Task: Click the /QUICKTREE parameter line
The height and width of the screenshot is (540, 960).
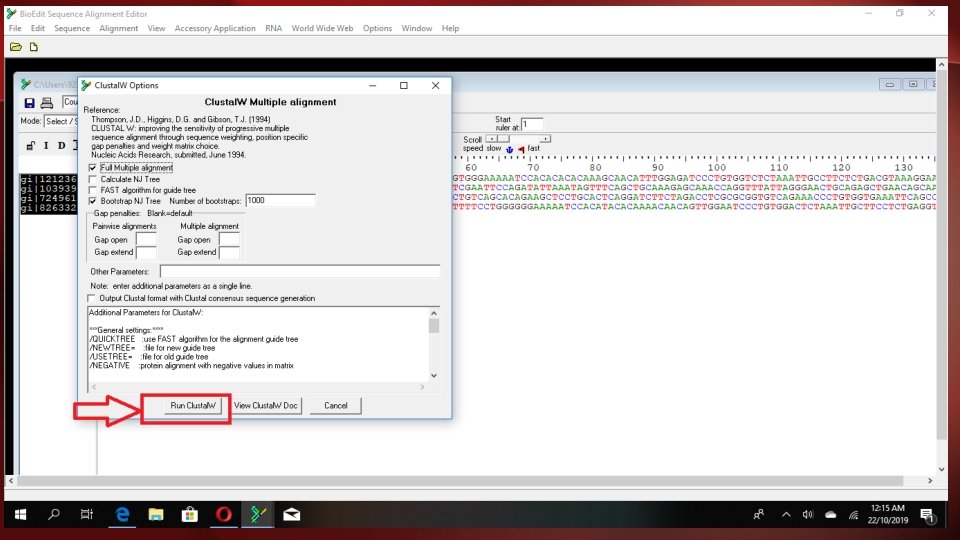Action: [x=193, y=339]
